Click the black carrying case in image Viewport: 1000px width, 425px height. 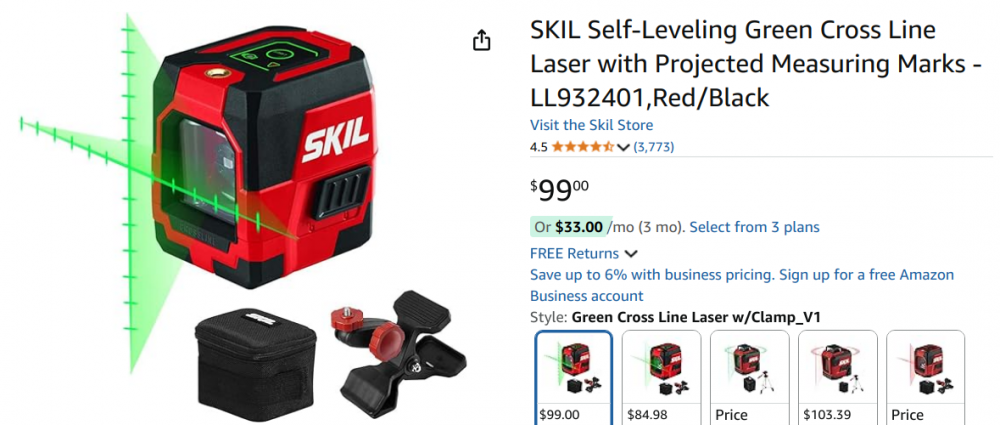click(255, 364)
